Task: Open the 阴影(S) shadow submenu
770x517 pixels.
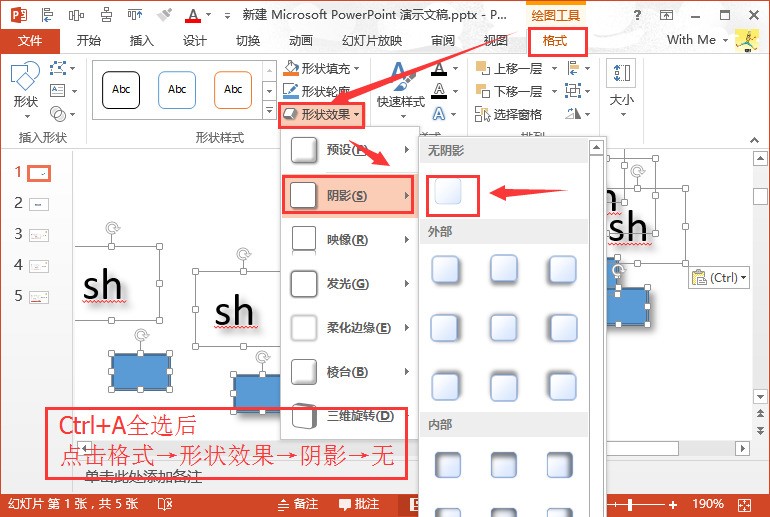Action: point(349,195)
